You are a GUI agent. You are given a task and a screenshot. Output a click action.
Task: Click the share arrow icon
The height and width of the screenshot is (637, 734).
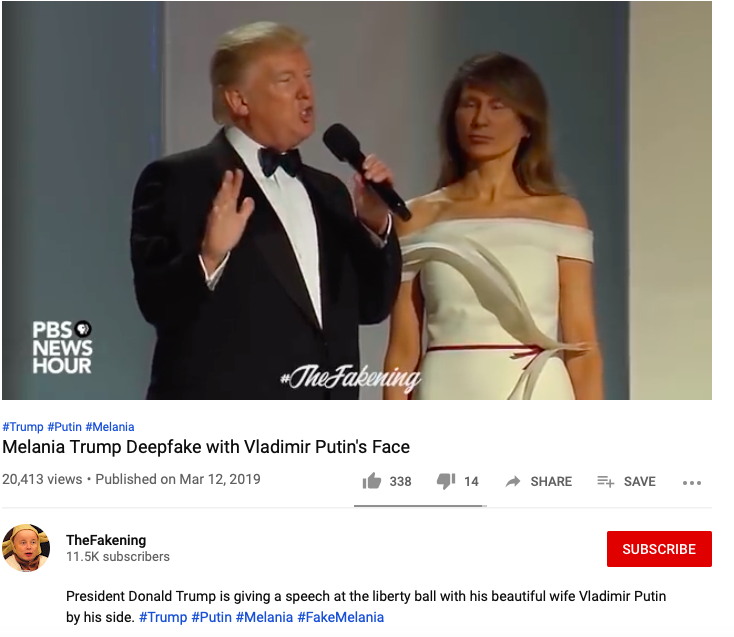click(x=513, y=481)
